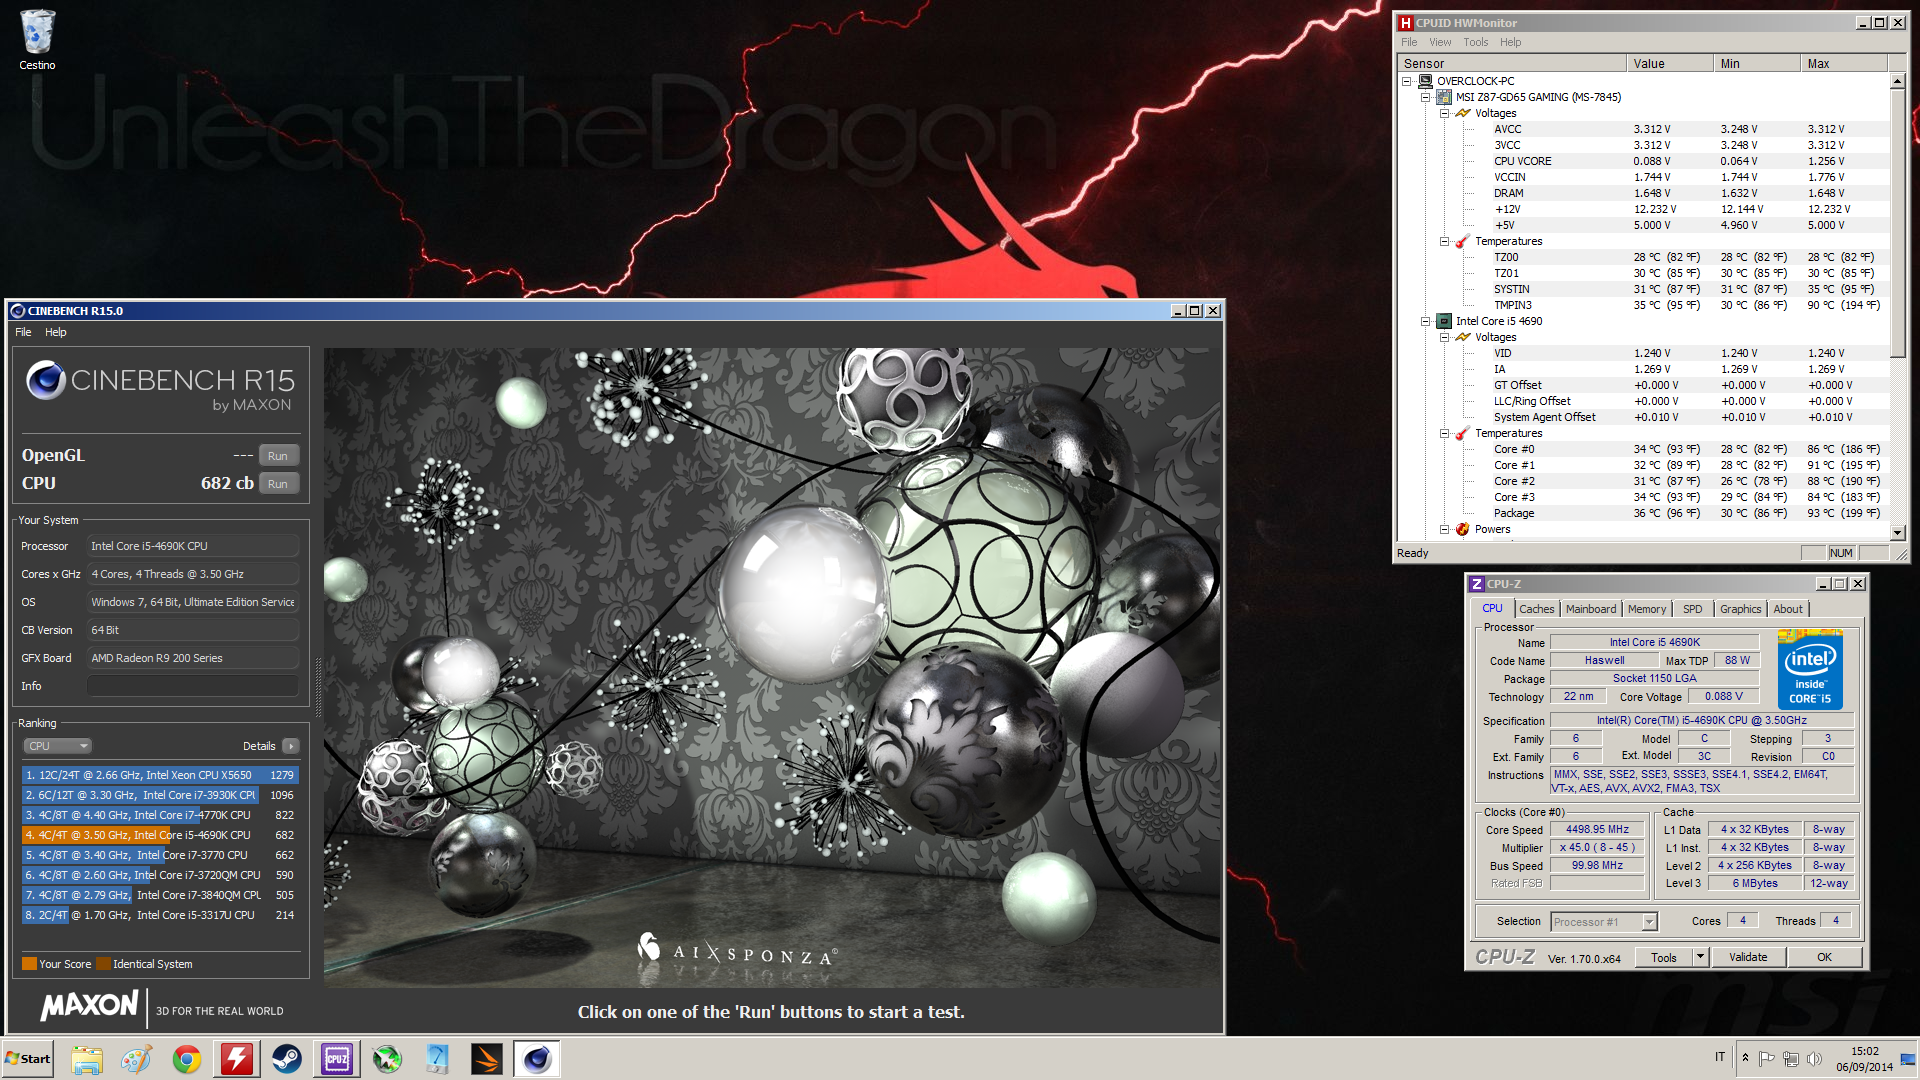Click the Tools button in CPU-Z
Screen dimensions: 1920x1080
pos(1663,957)
